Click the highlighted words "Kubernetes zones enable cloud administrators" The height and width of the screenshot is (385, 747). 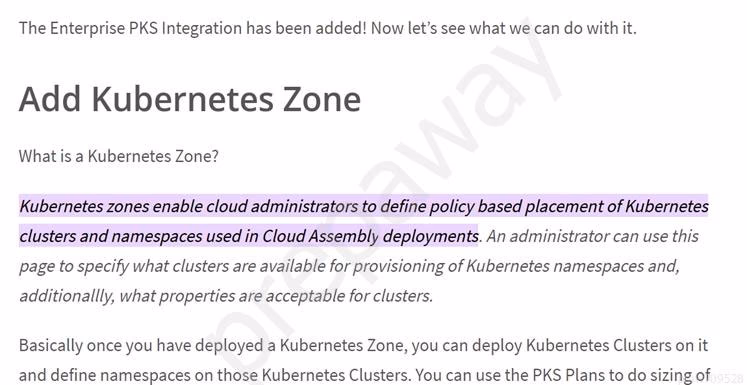tap(189, 207)
